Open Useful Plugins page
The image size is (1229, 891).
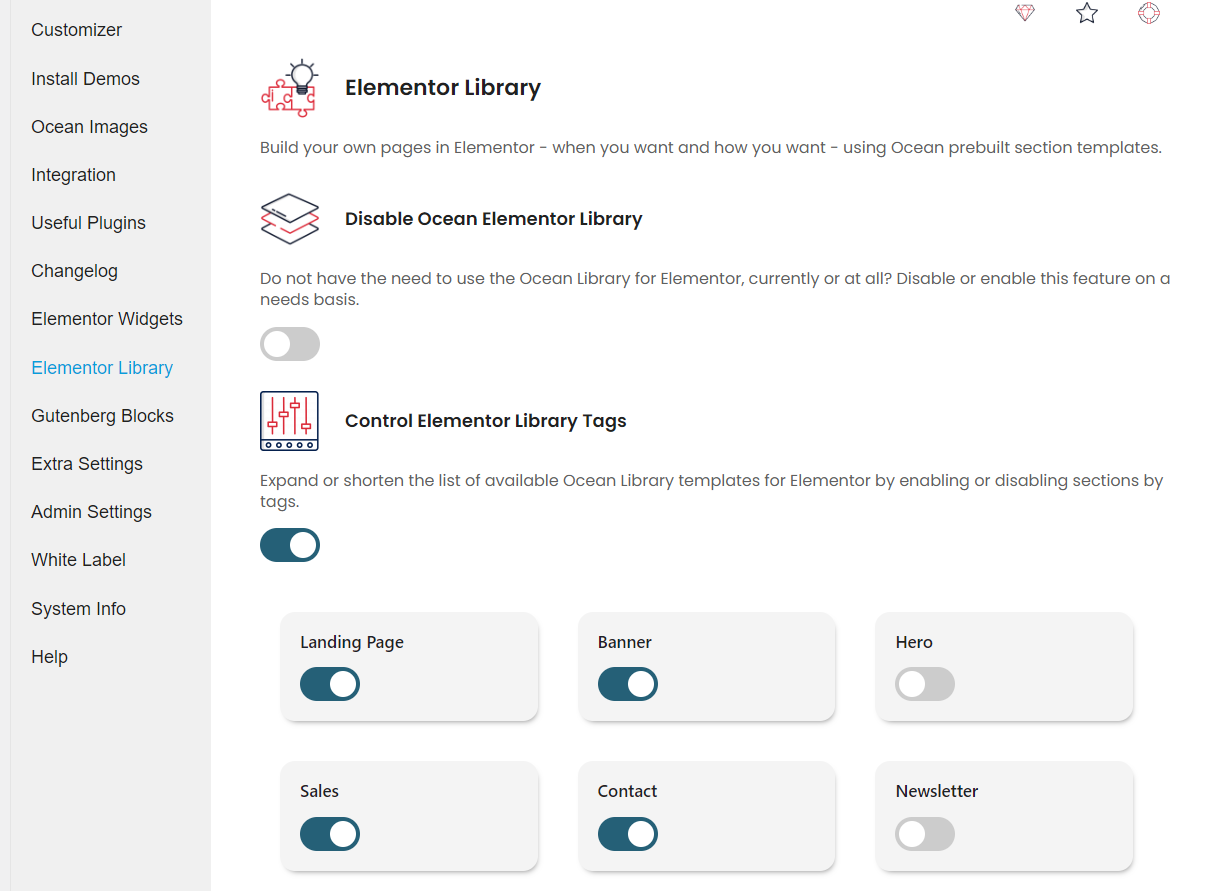tap(89, 223)
